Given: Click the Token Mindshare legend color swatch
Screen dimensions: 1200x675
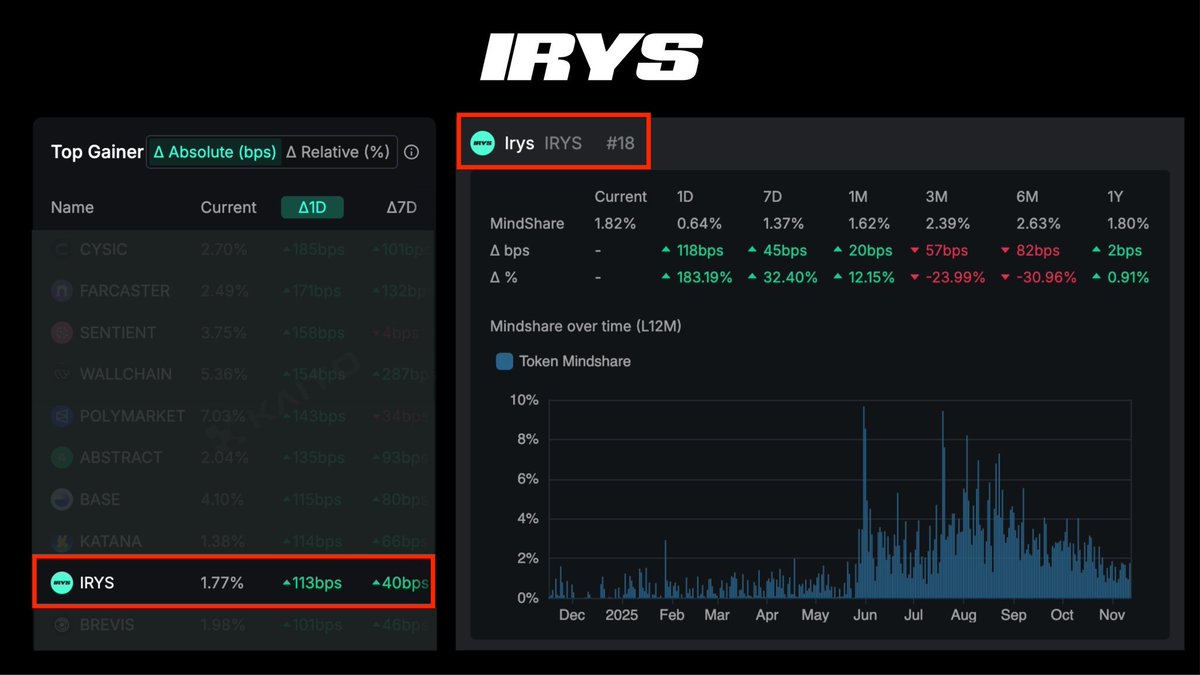Looking at the screenshot, I should coord(505,361).
